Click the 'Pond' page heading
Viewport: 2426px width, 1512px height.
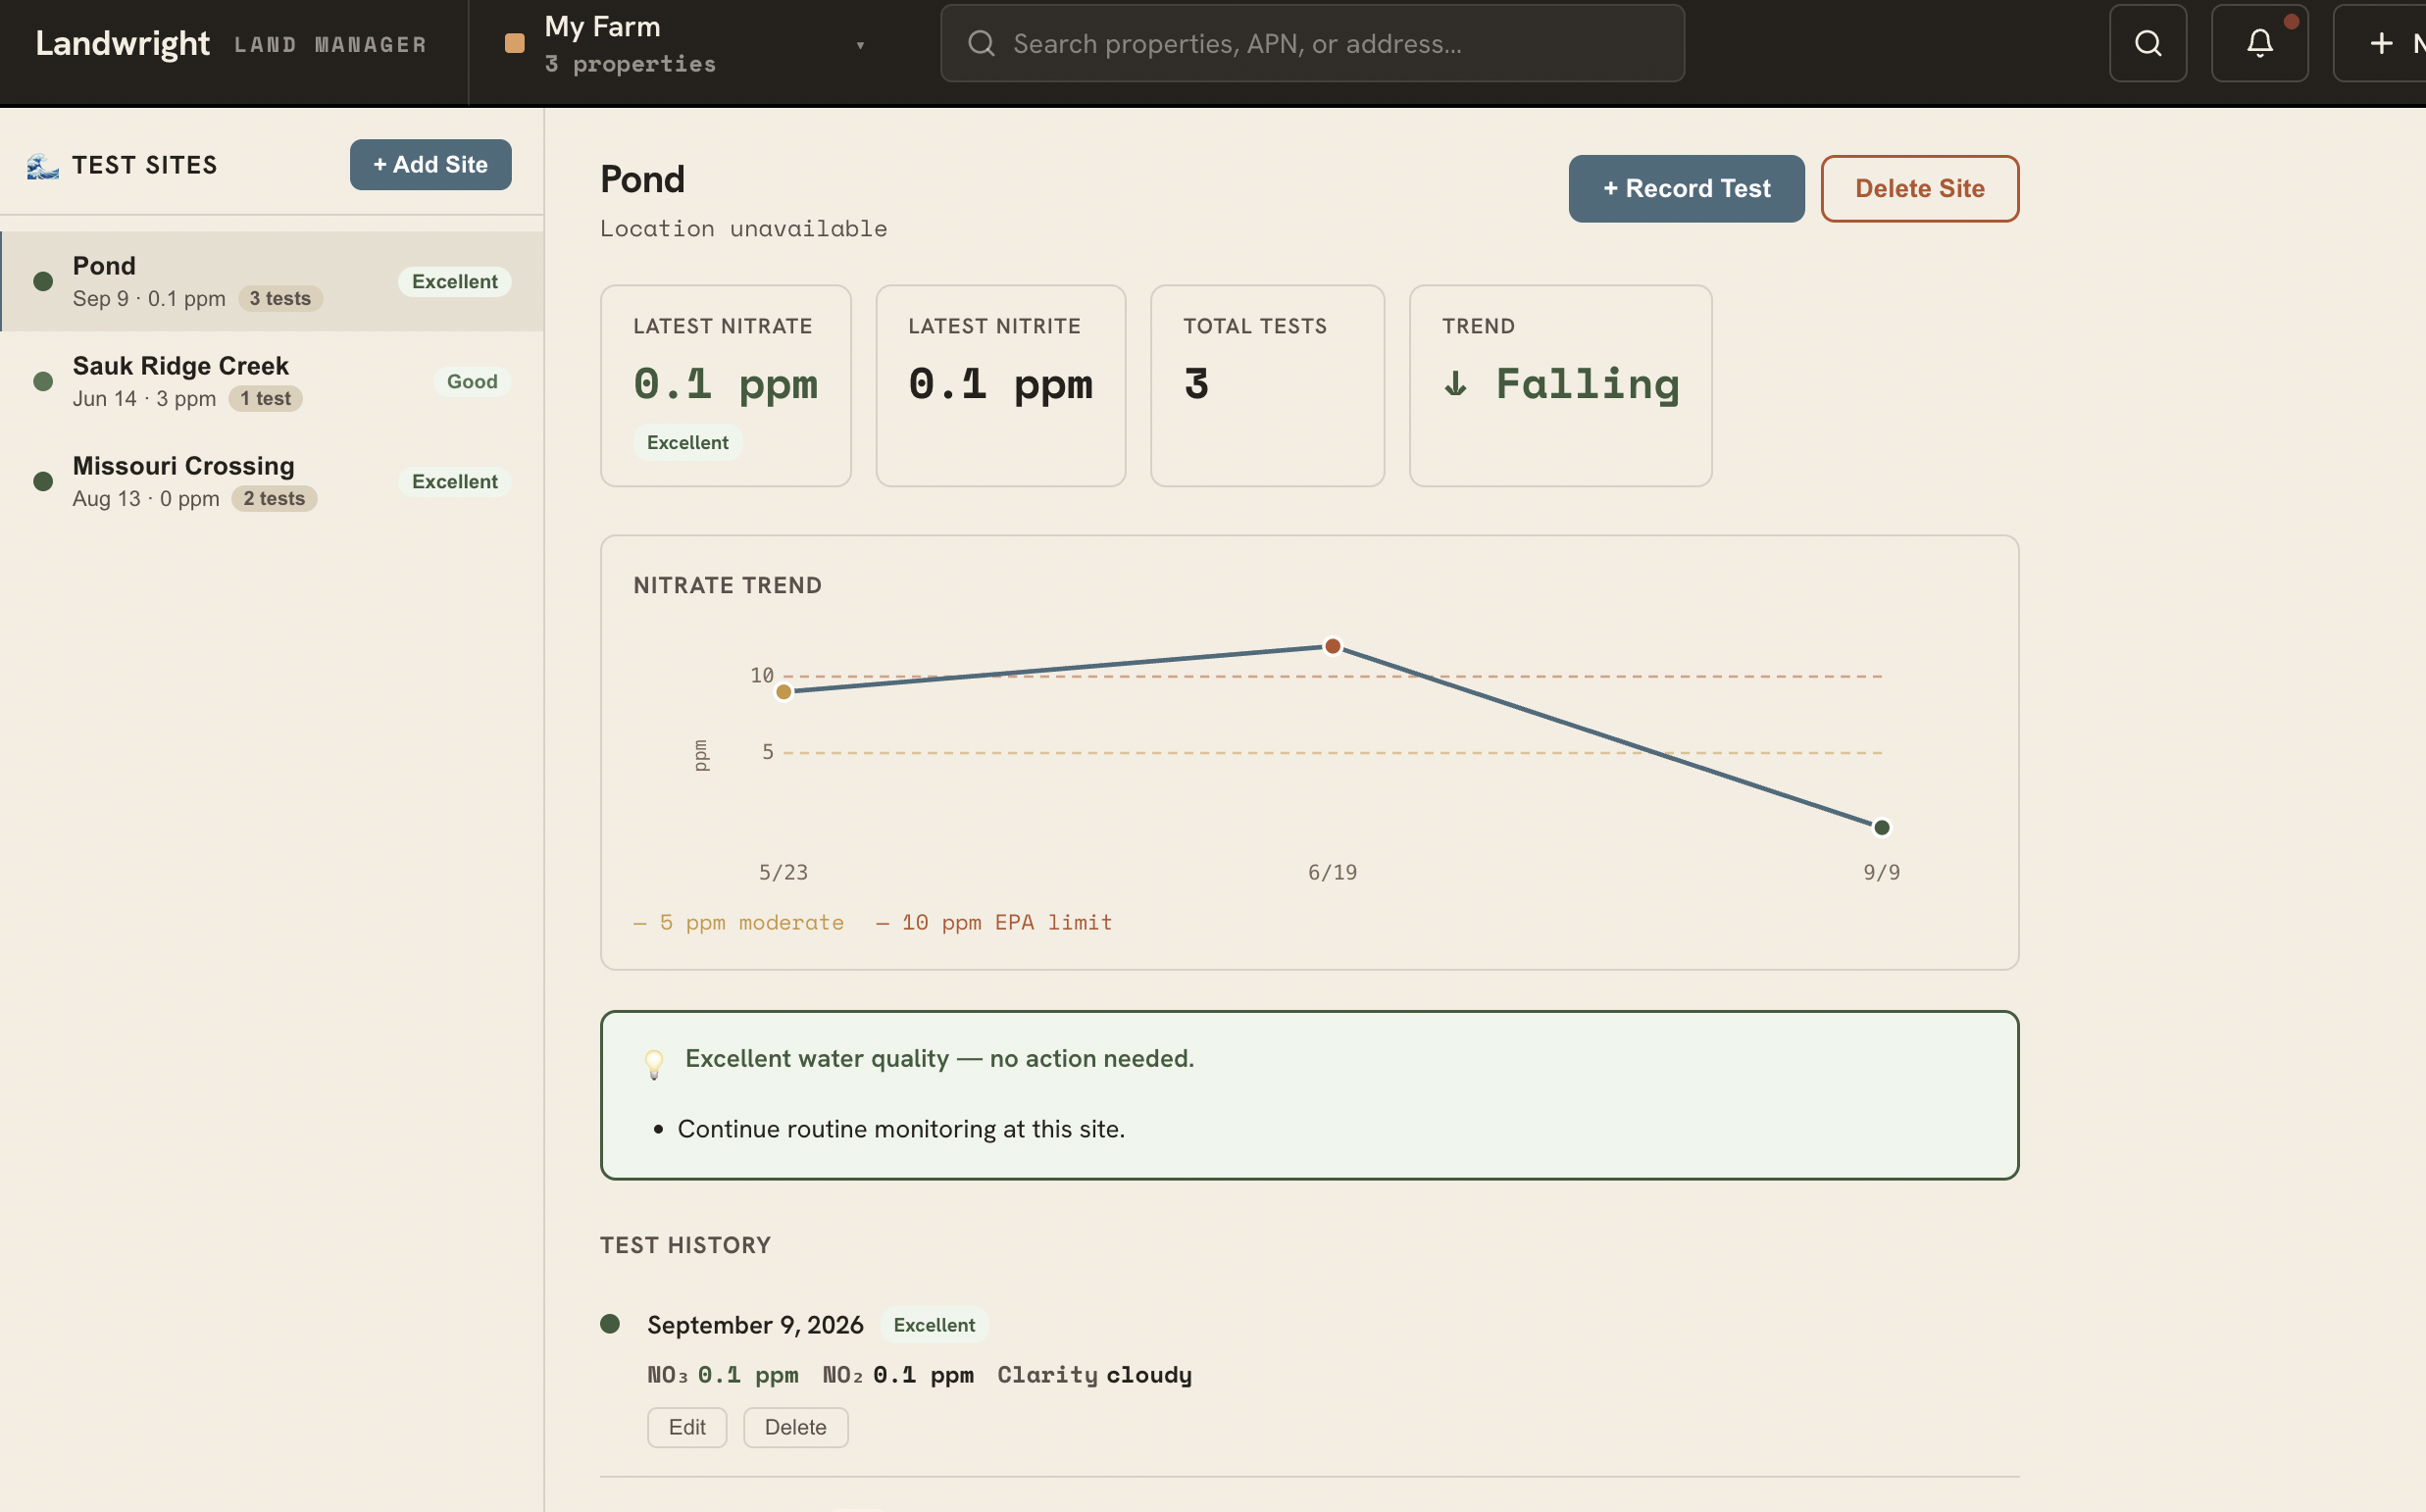point(642,179)
